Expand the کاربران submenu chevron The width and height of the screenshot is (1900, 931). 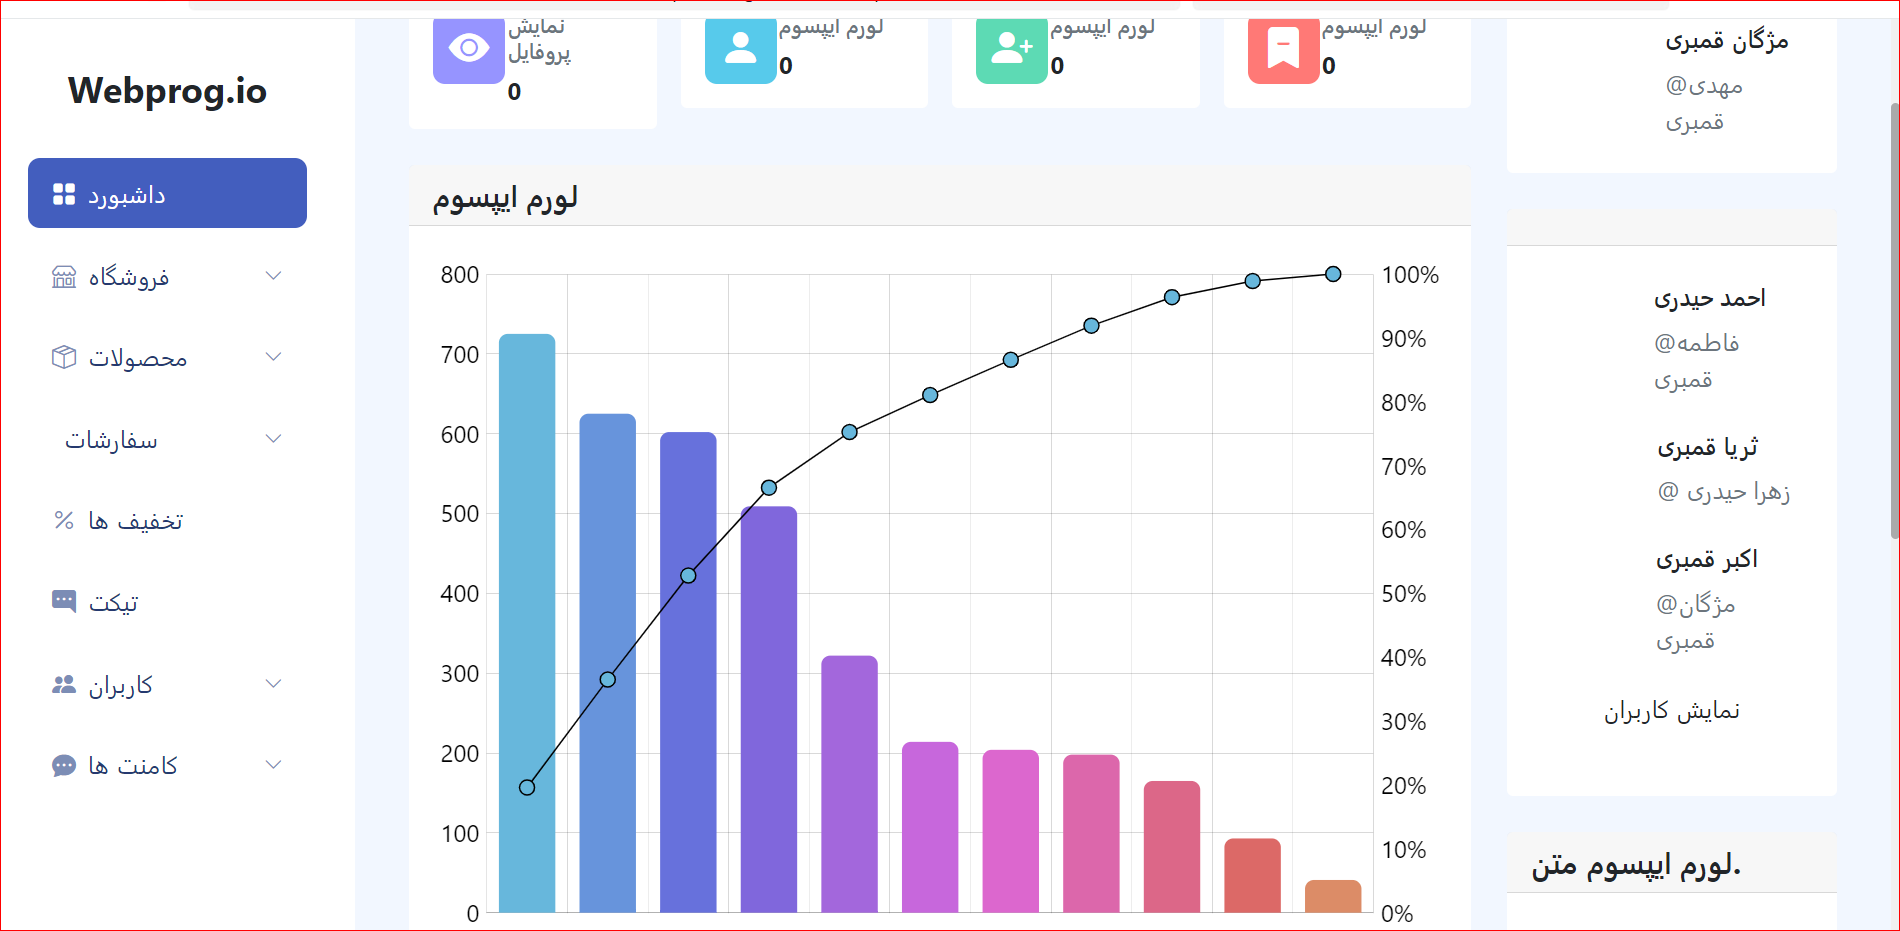[x=273, y=683]
